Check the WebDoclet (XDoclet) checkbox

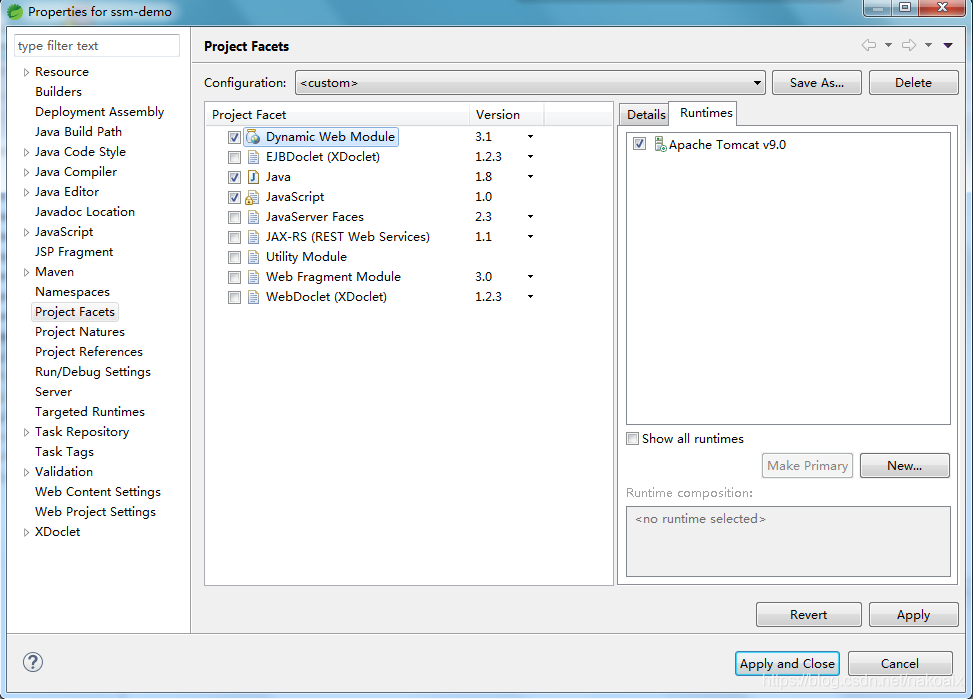[x=235, y=297]
